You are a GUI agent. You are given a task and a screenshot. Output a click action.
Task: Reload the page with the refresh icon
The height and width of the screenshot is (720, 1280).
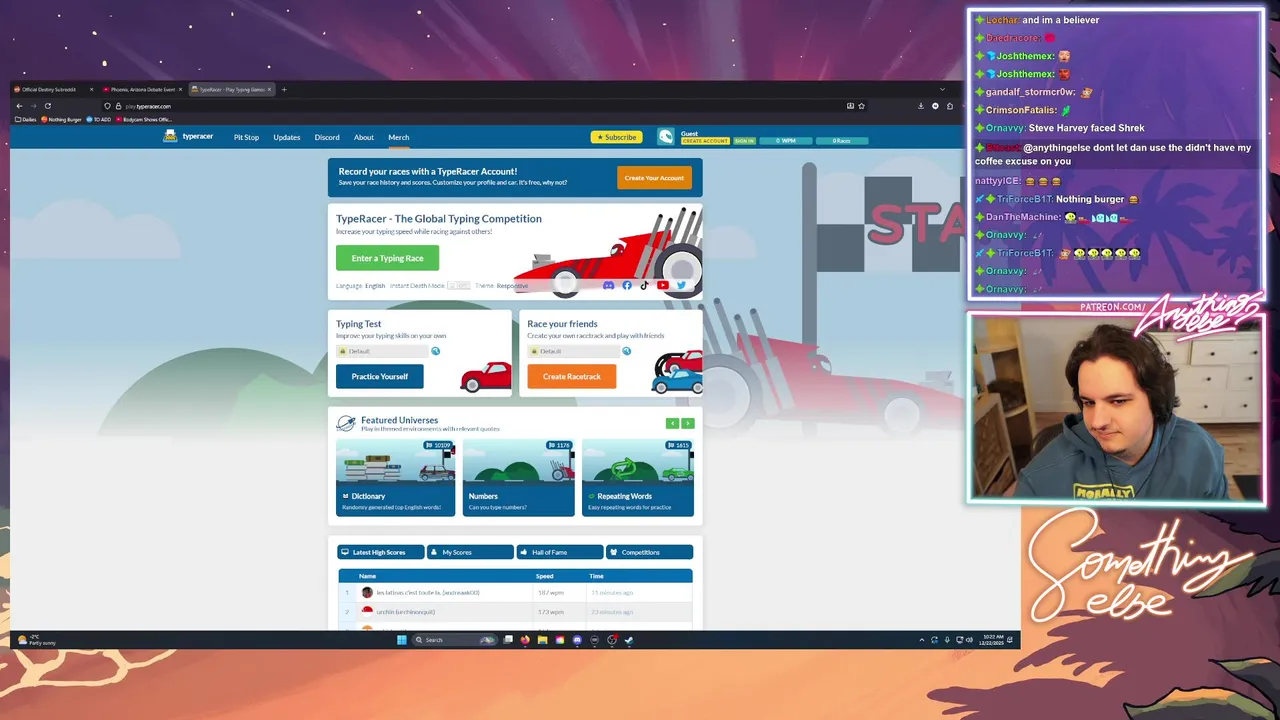click(47, 106)
